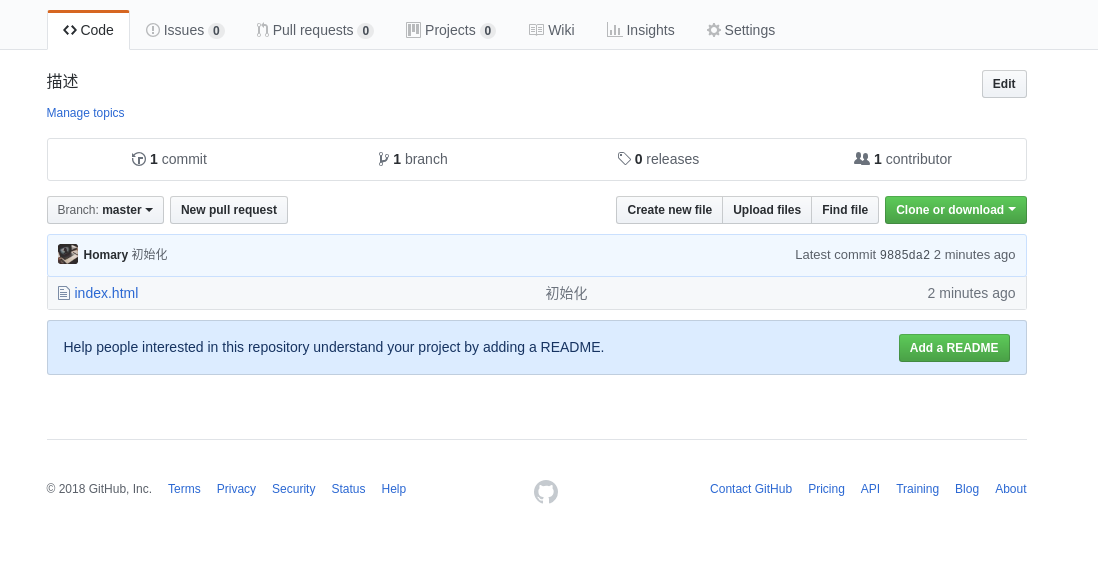The width and height of the screenshot is (1098, 566).
Task: Click the Insights bar graph icon
Action: coord(614,30)
